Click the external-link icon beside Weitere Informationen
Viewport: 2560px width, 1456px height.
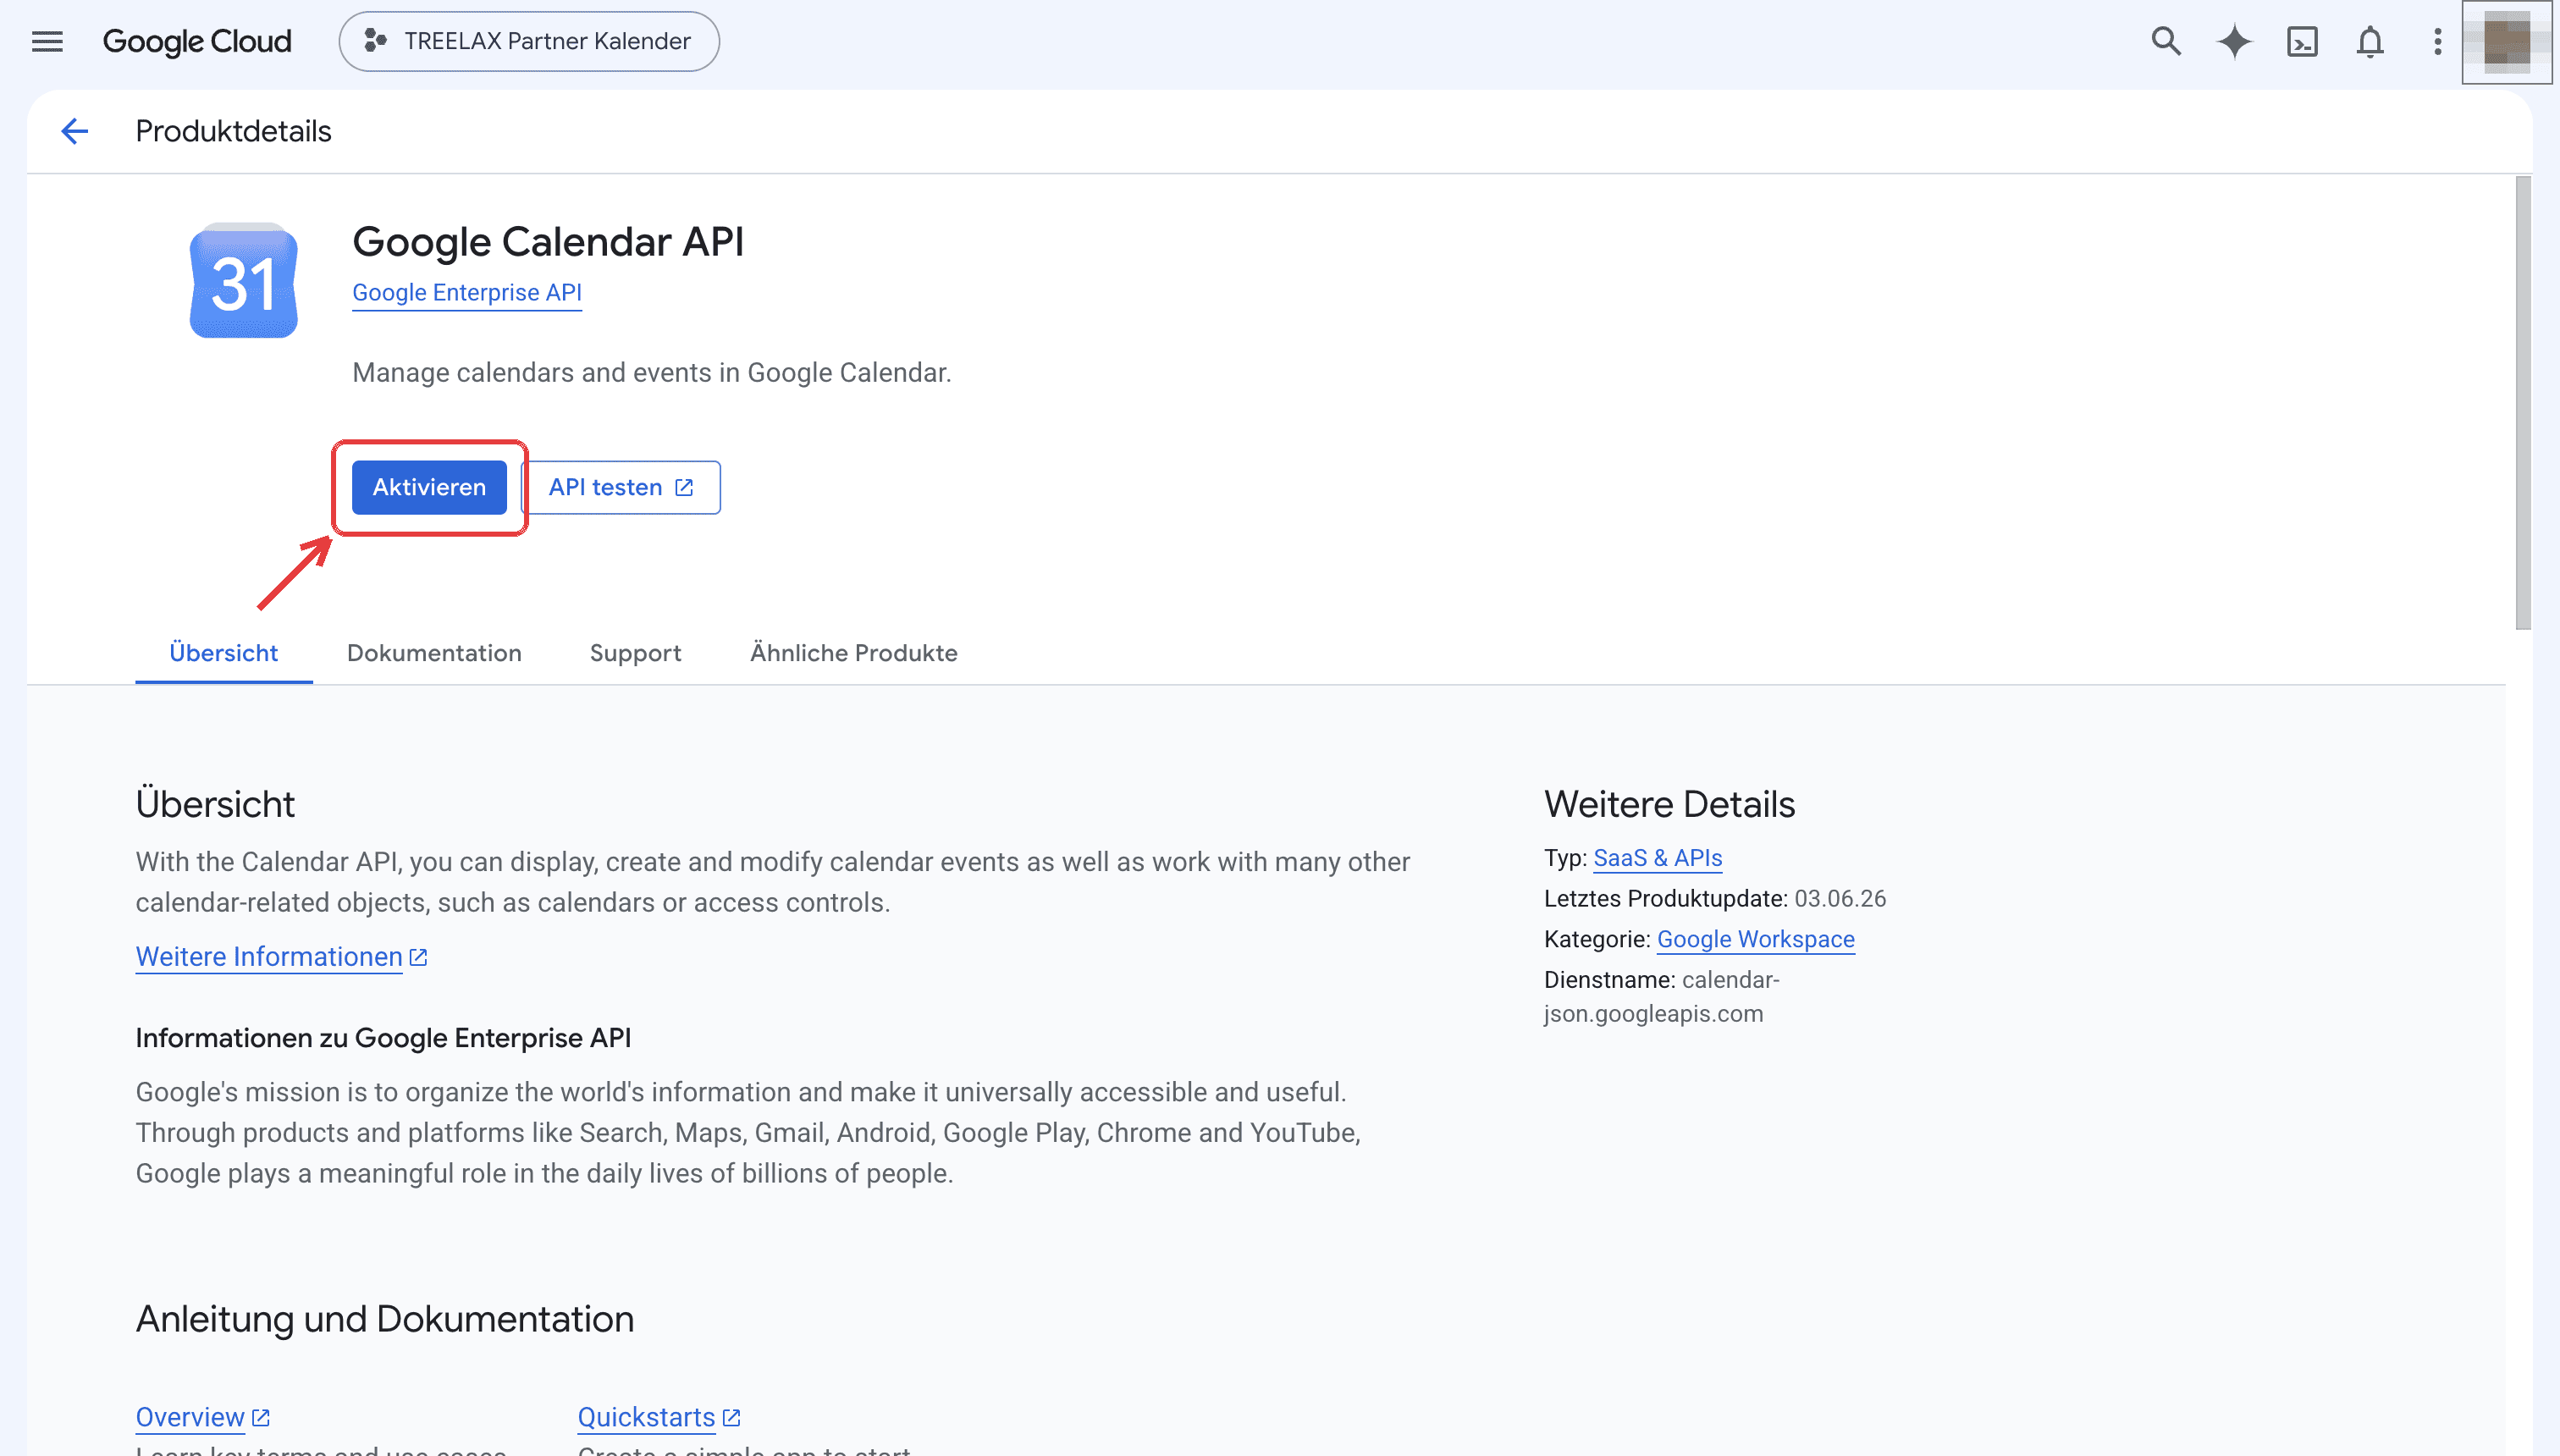point(419,957)
